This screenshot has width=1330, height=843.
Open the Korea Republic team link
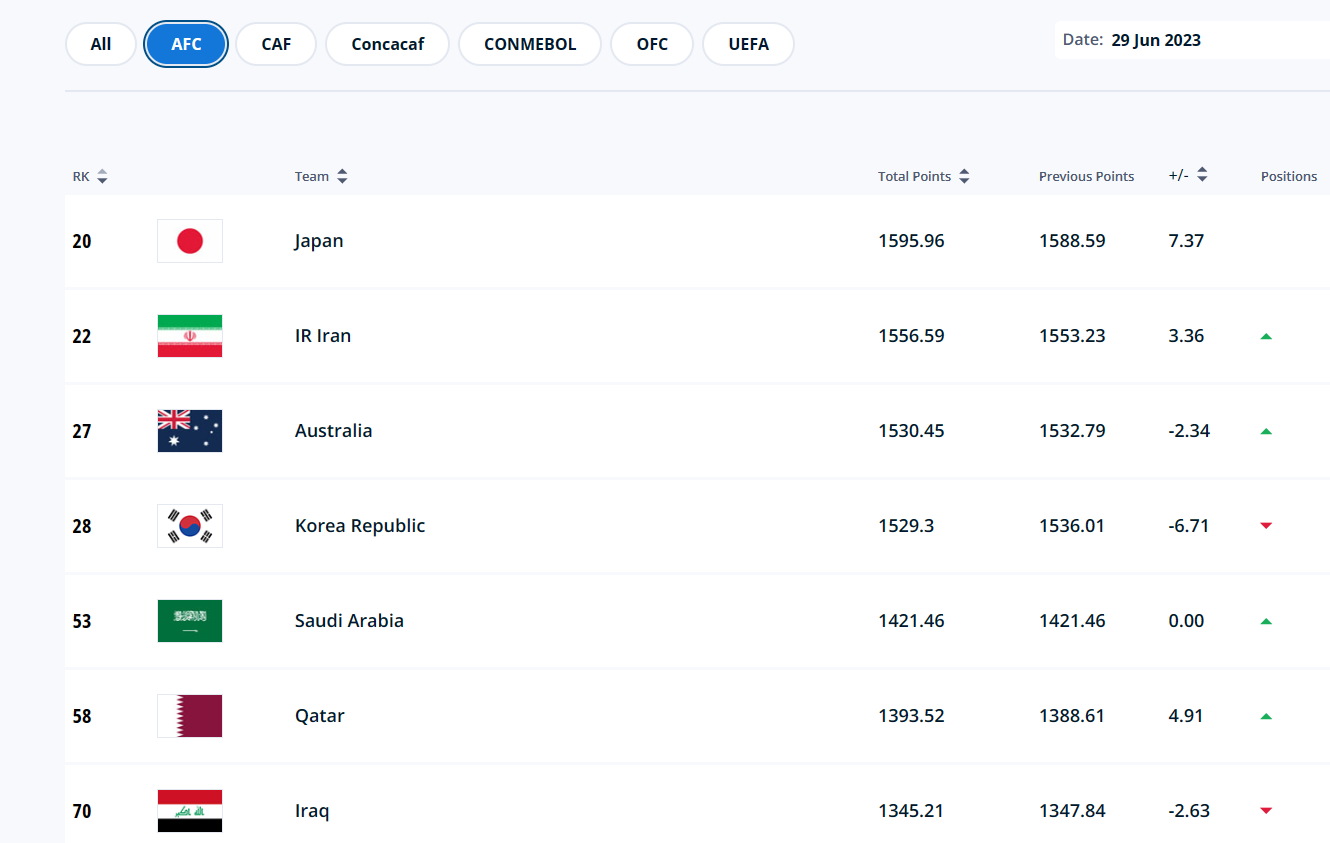coord(360,526)
